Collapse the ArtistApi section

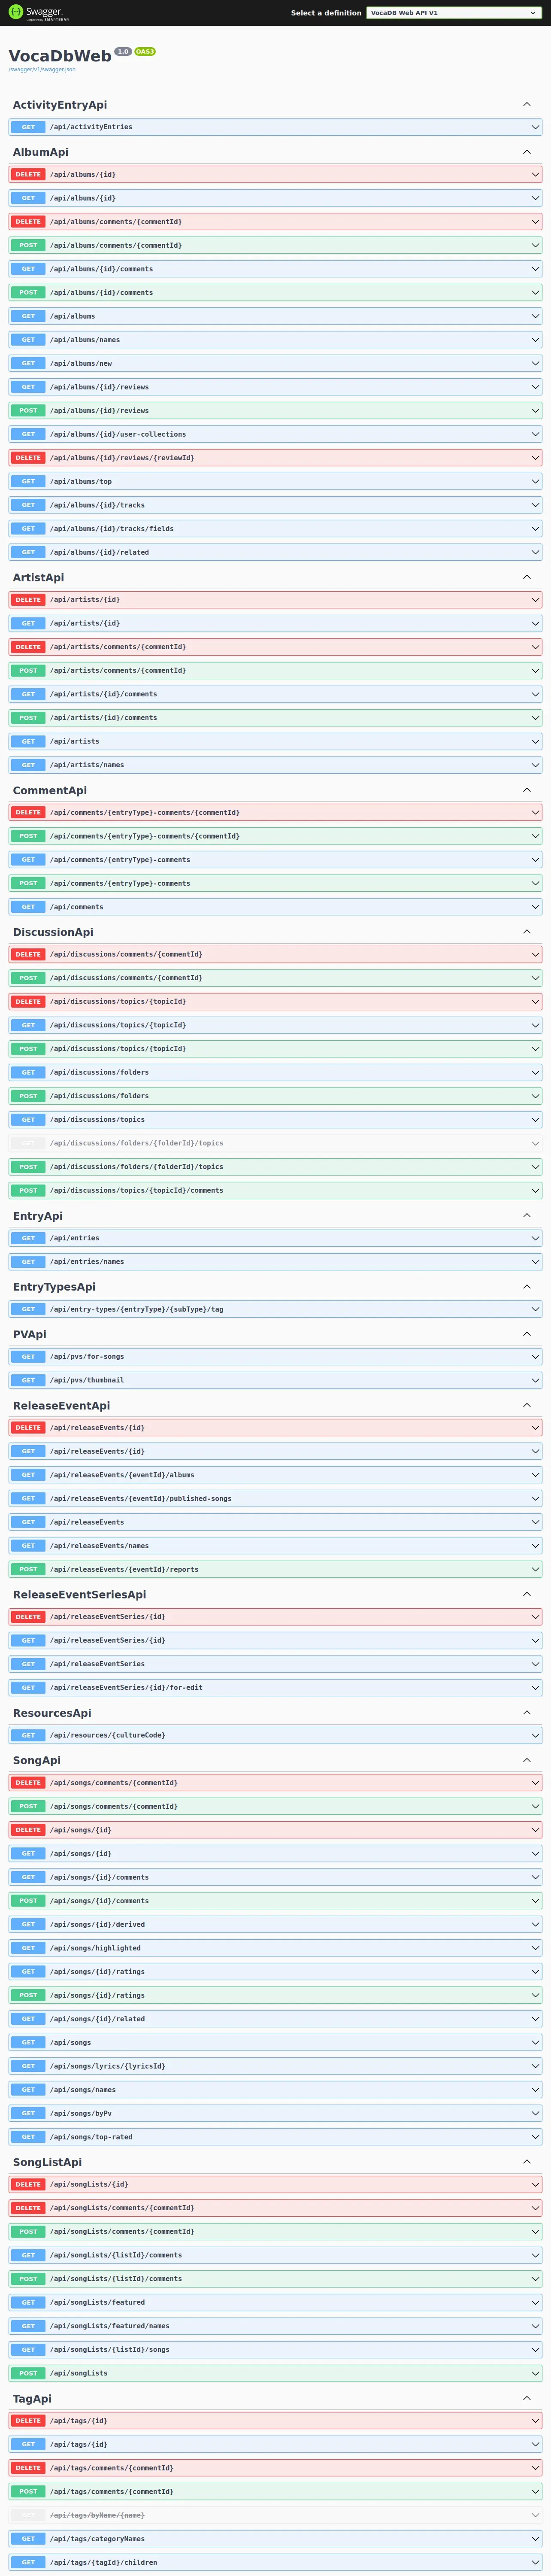(x=527, y=577)
